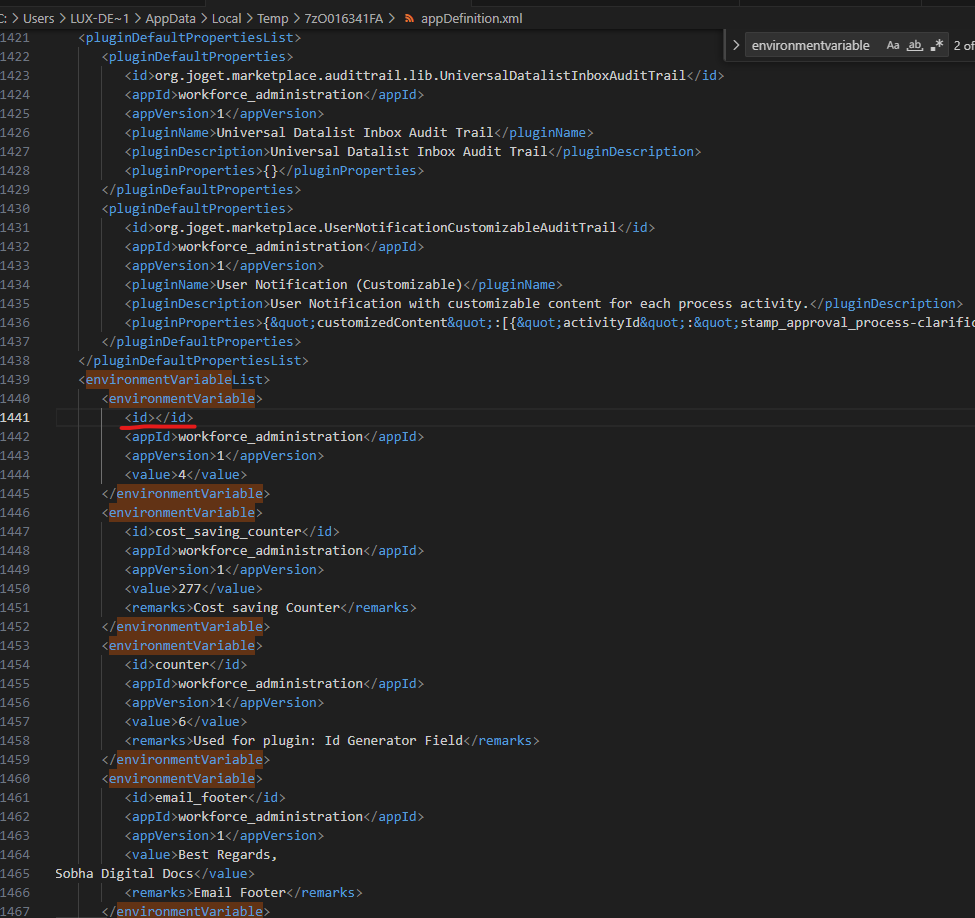Screen dimensions: 975x918
Task: Click the red-underlined empty id tag
Action: pos(158,417)
